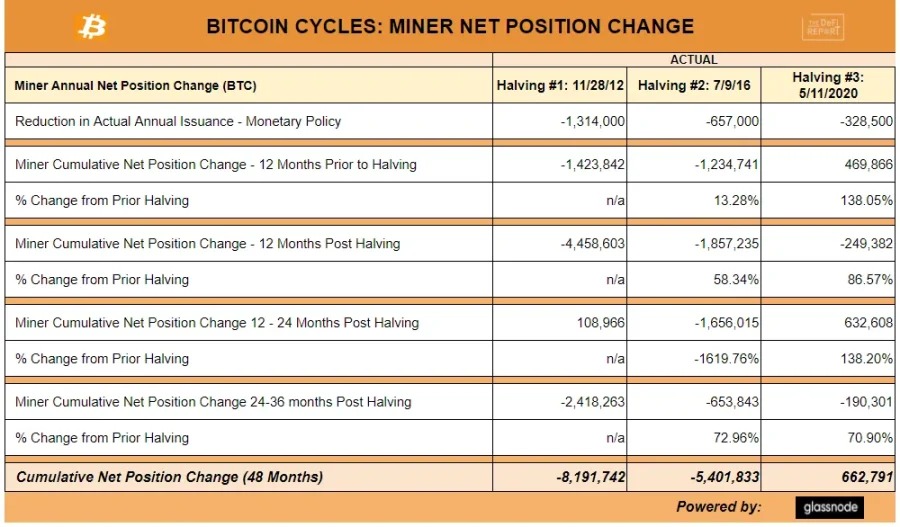The width and height of the screenshot is (900, 527).
Task: Select the 'Halving #1: 11/28/12' column header
Action: pyautogui.click(x=560, y=86)
